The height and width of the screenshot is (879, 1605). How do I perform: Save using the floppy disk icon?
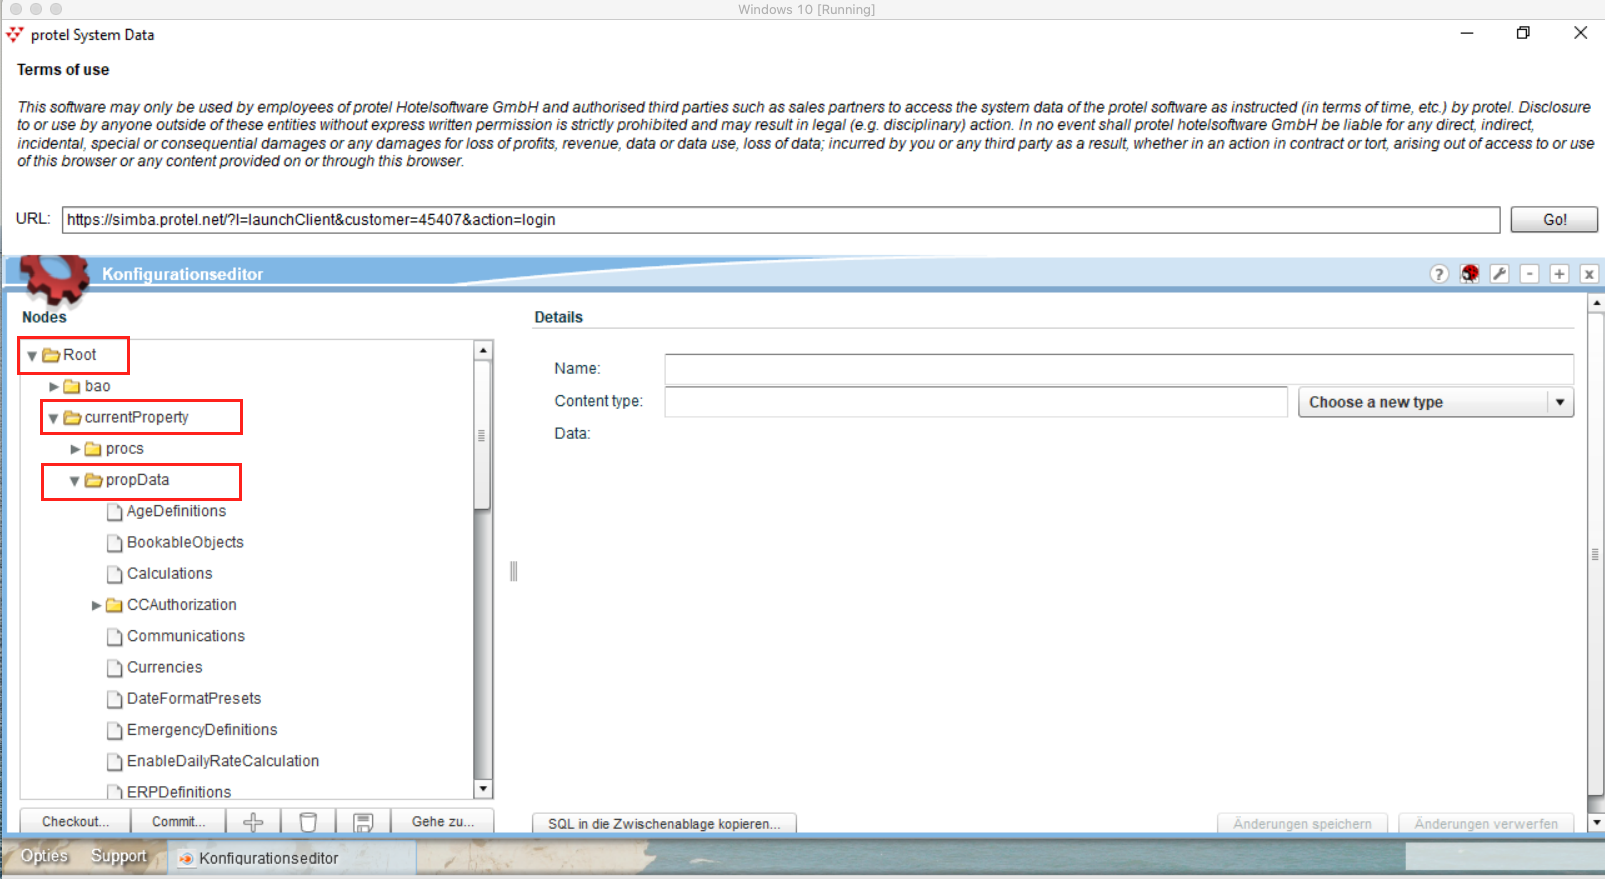pos(363,822)
